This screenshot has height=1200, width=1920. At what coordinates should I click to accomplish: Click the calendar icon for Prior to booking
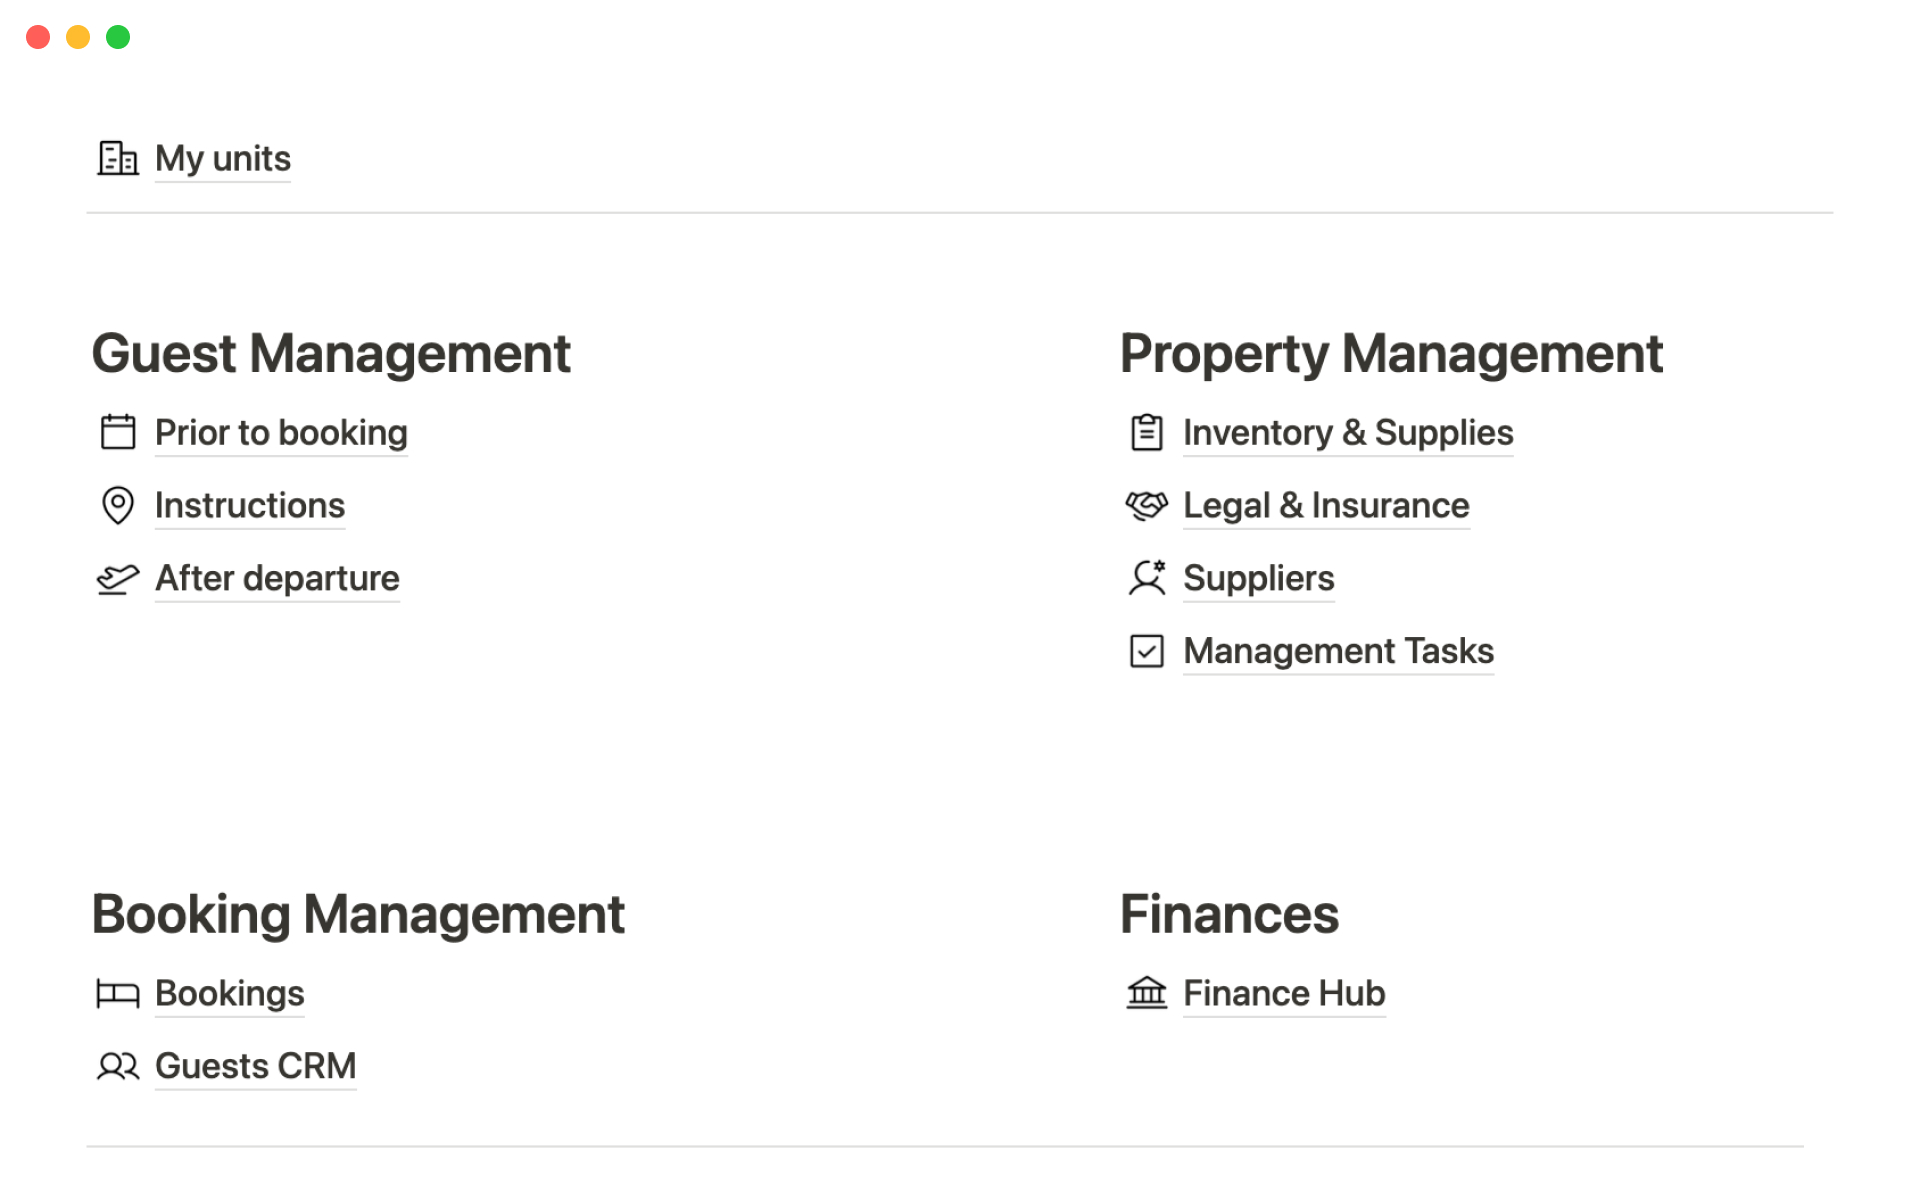point(118,432)
